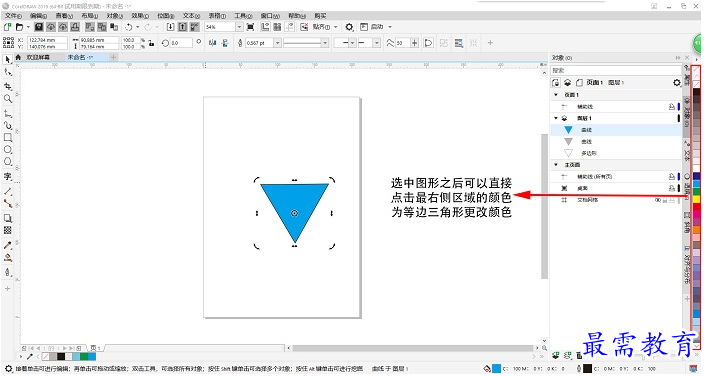Select the Crop tool
704x376 pixels.
pyautogui.click(x=8, y=86)
